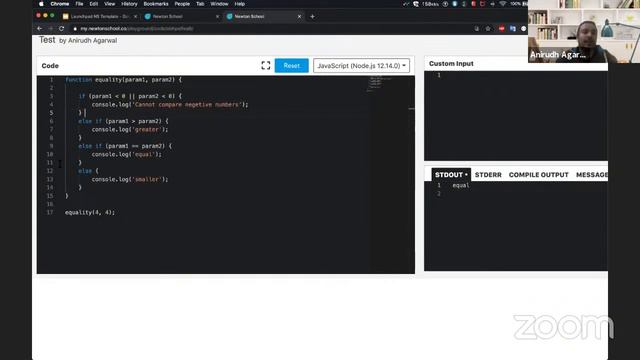Viewport: 640px width, 360px height.
Task: Open the Tab menu in menu bar
Action: pyautogui.click(x=200, y=4)
